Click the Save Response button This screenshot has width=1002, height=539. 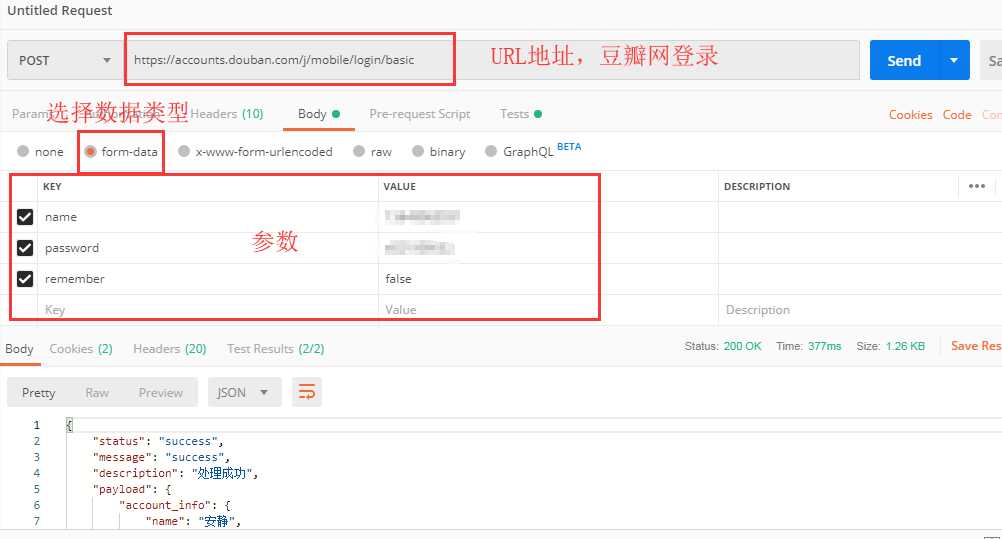[x=975, y=346]
